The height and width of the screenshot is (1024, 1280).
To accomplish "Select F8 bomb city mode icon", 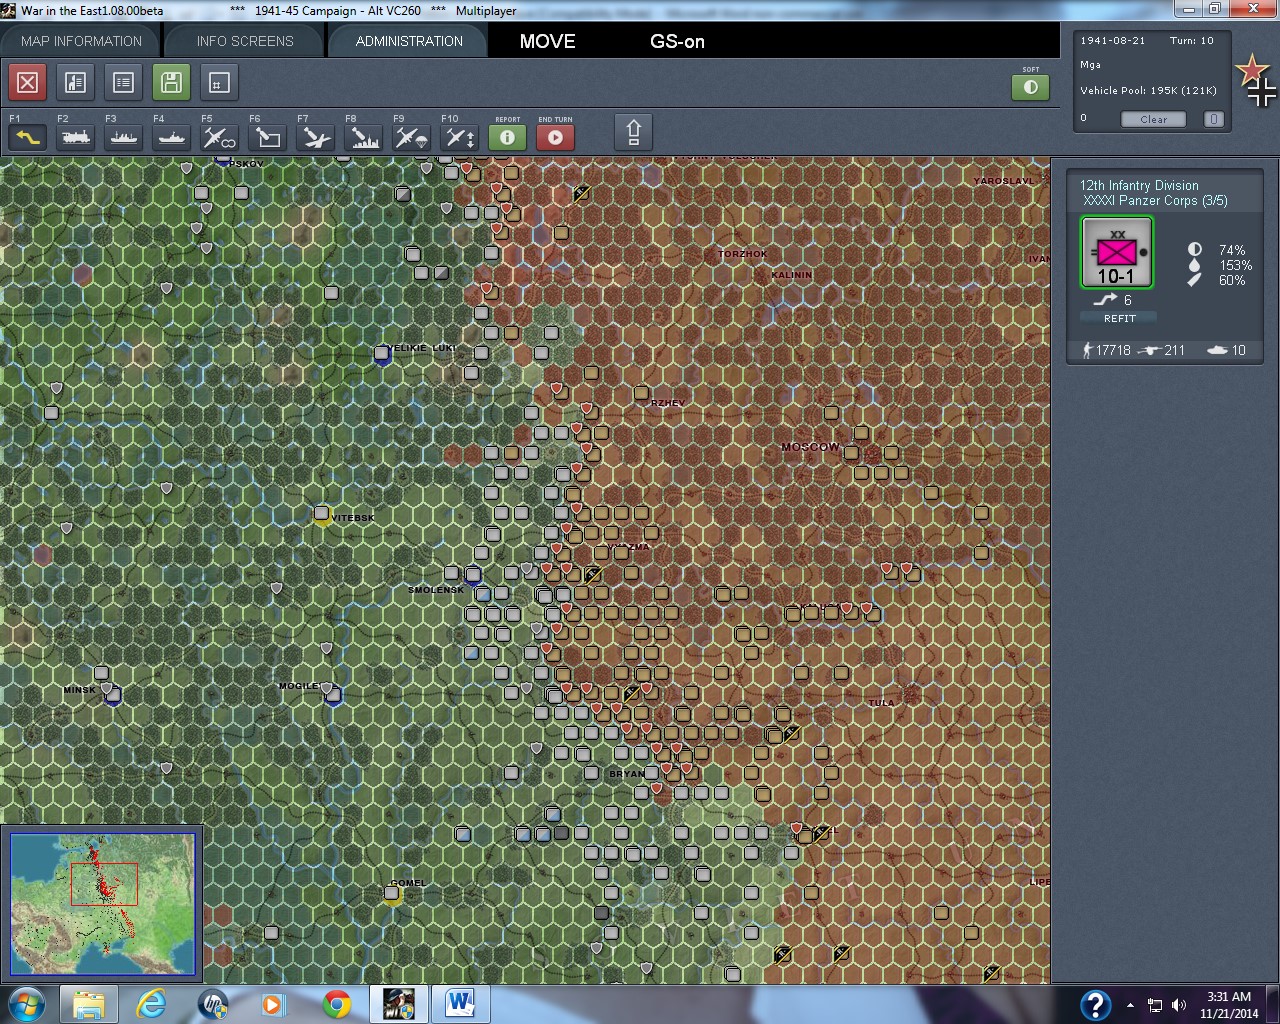I will (364, 137).
